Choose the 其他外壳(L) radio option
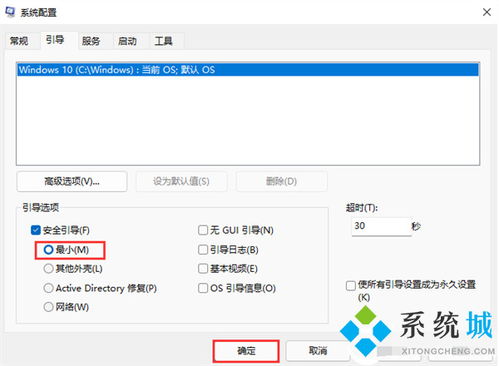The image size is (499, 366). click(48, 269)
